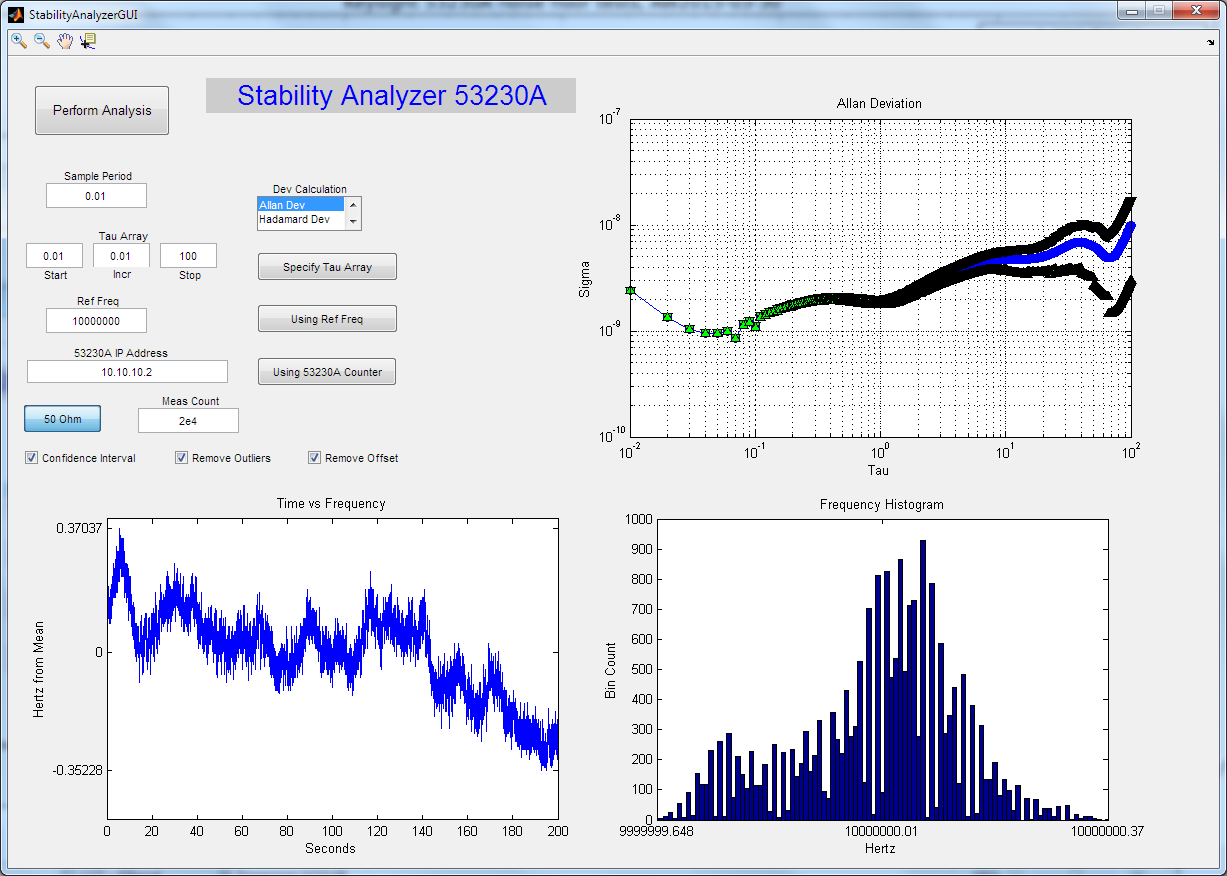1227x876 pixels.
Task: Click the Using 53230A Counter button
Action: 327,372
